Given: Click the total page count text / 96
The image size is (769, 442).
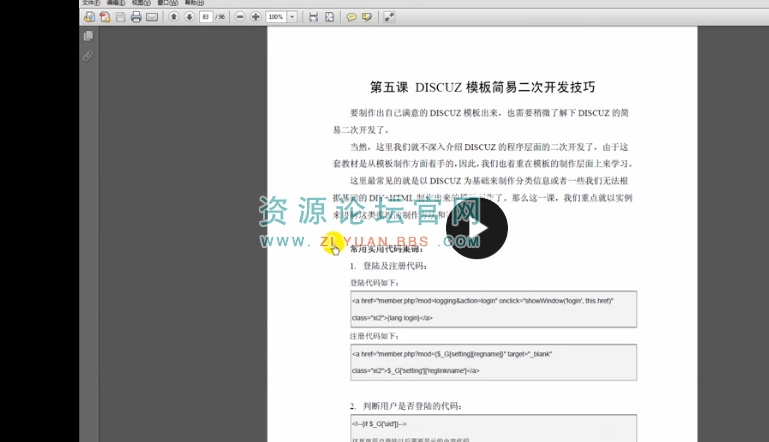Looking at the screenshot, I should pyautogui.click(x=220, y=17).
